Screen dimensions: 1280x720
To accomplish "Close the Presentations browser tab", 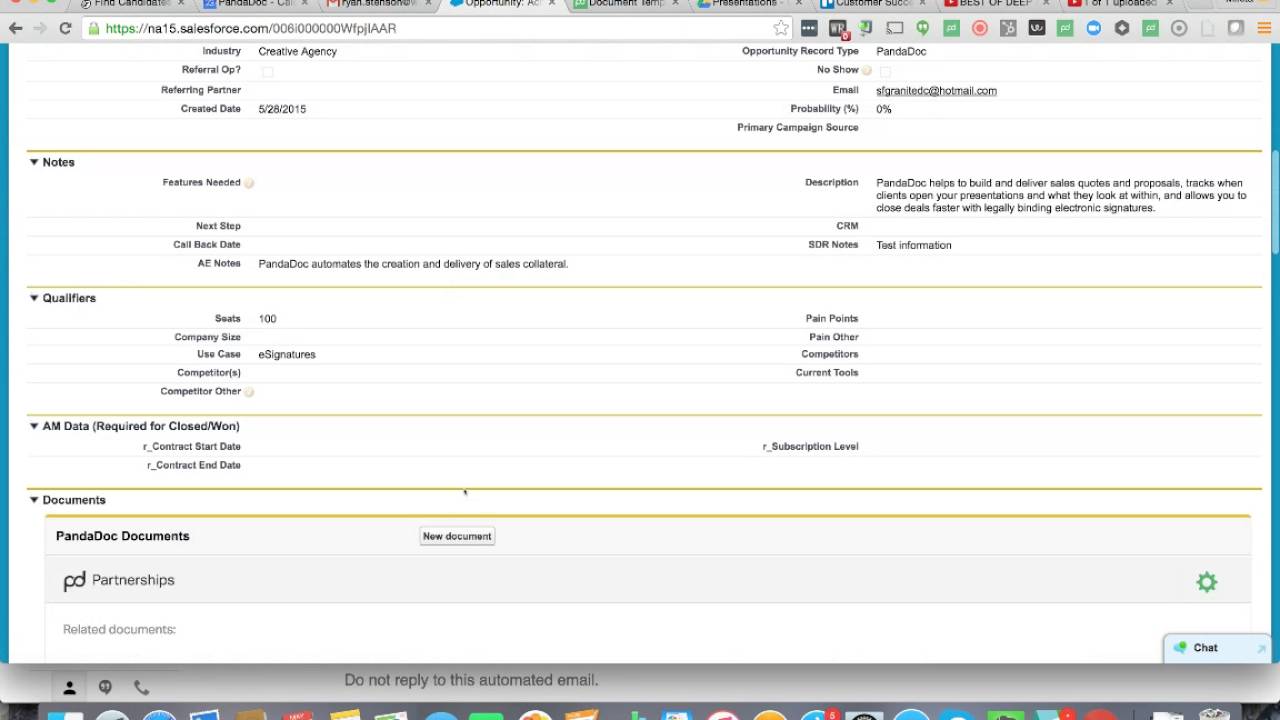I will point(799,4).
